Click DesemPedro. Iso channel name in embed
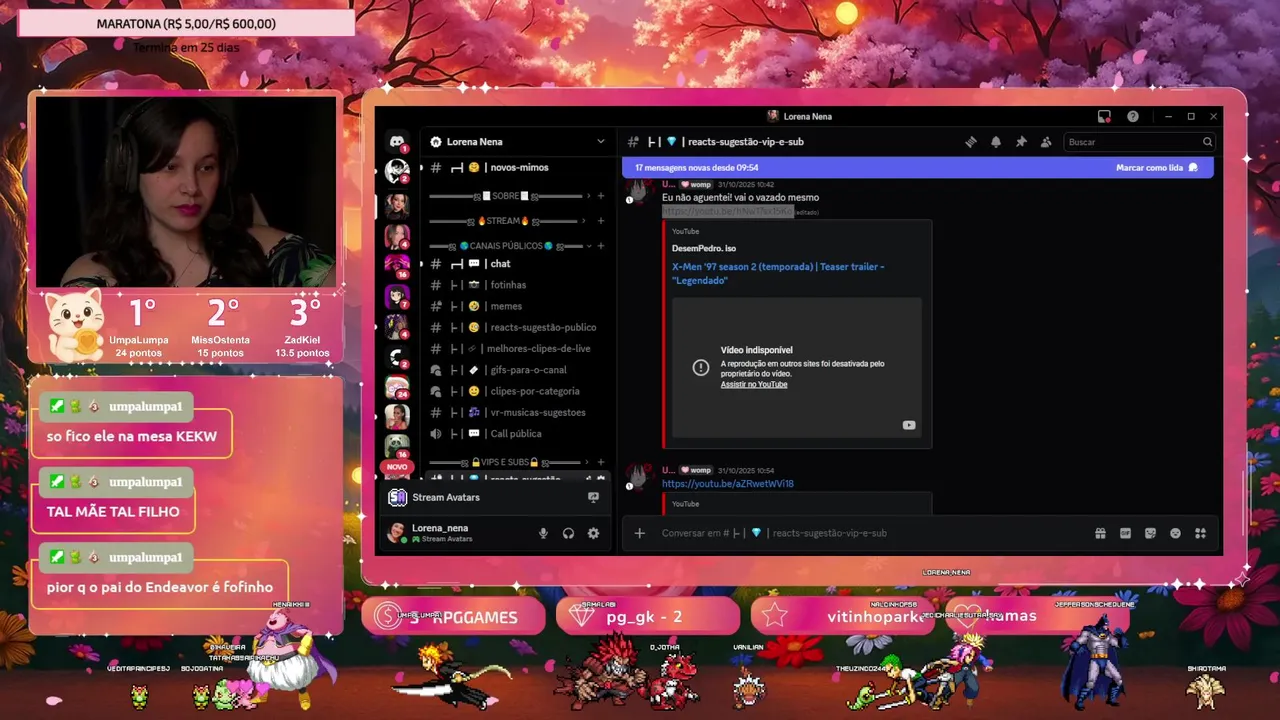The image size is (1280, 720). click(x=704, y=248)
